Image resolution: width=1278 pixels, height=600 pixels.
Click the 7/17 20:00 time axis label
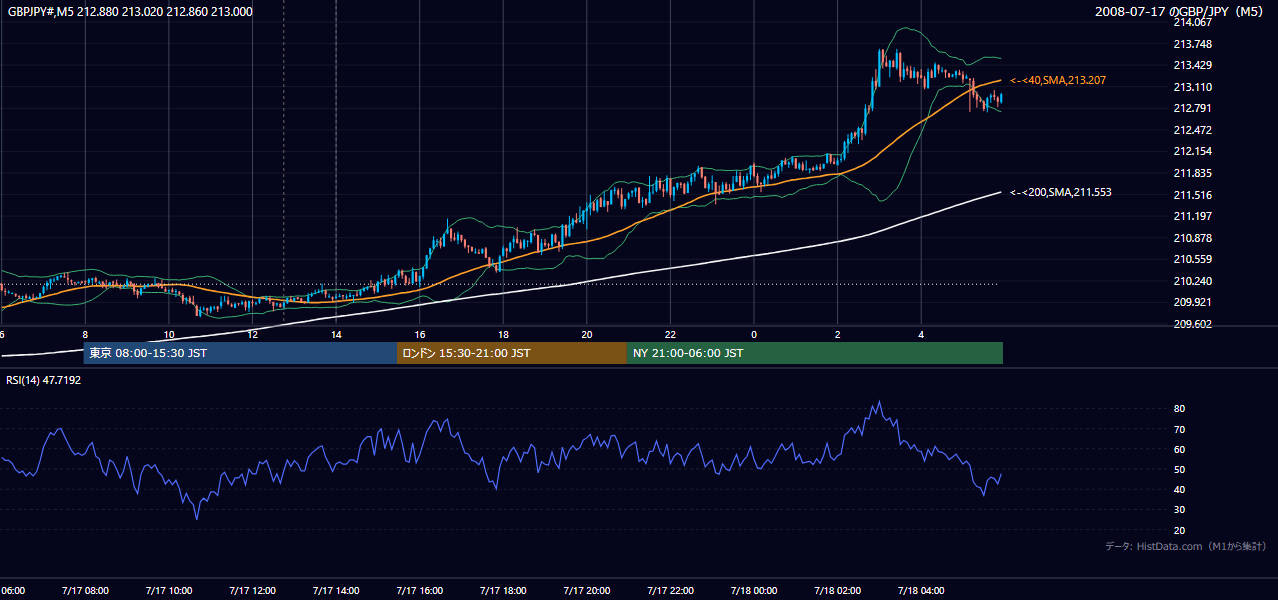[x=587, y=591]
